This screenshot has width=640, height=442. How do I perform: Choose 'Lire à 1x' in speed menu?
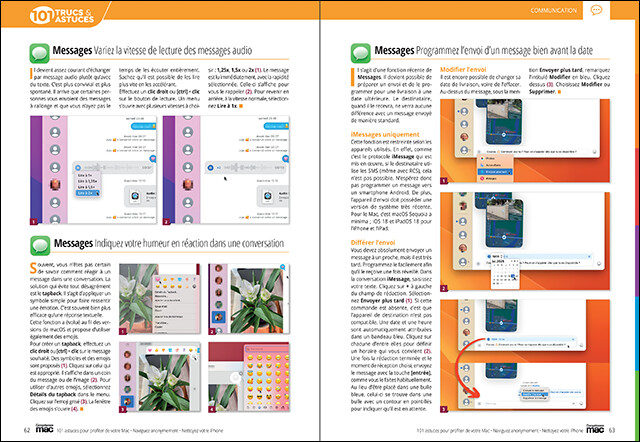(85, 175)
